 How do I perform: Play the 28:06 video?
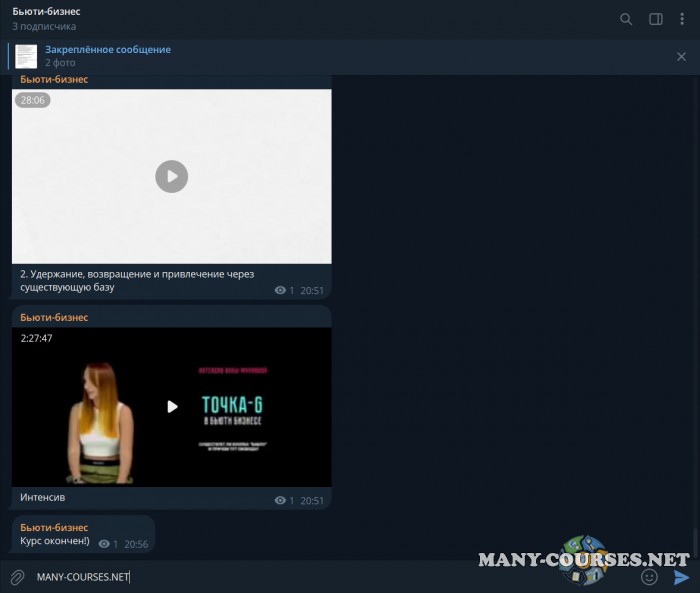[x=171, y=177]
